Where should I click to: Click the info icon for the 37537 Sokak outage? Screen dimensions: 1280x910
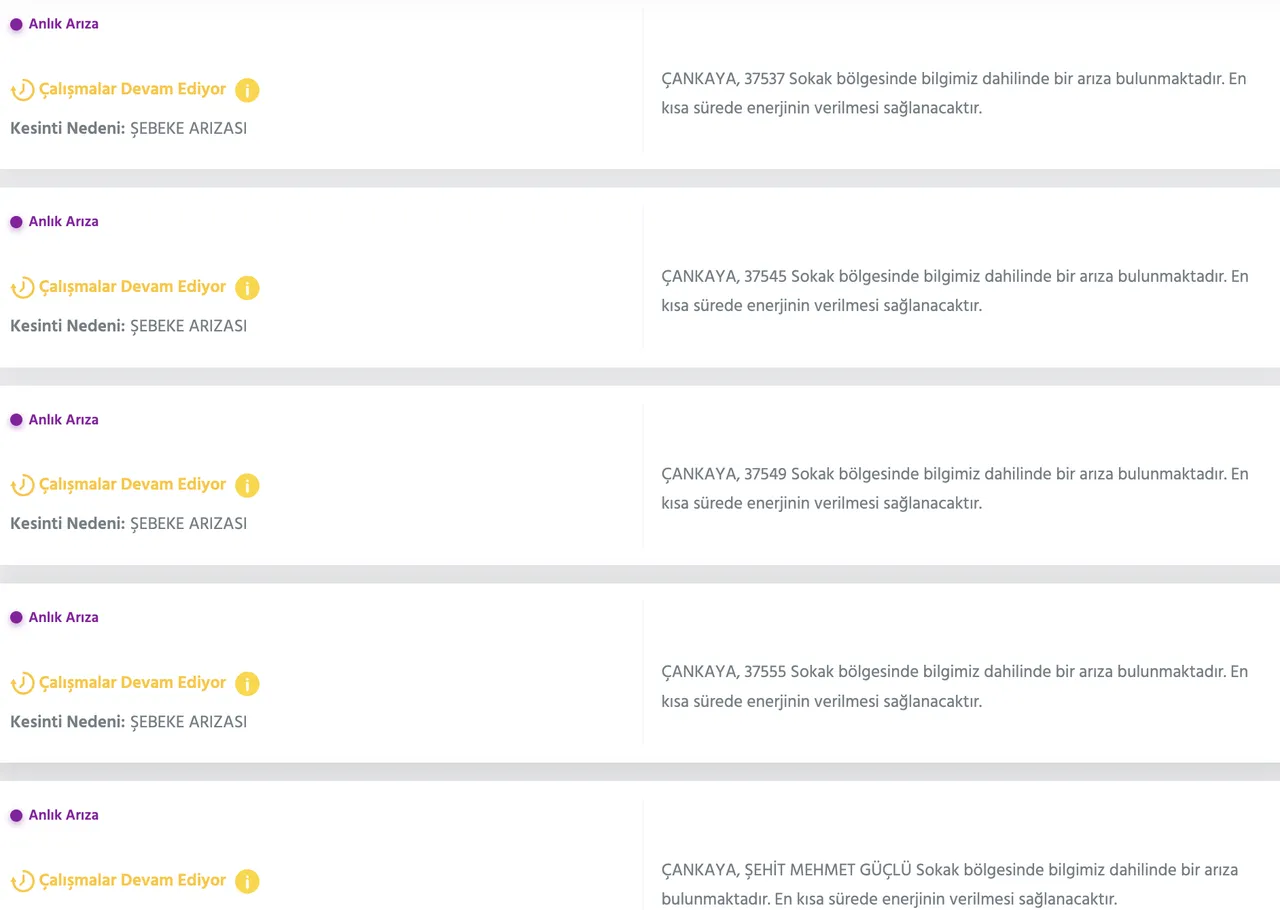click(247, 90)
